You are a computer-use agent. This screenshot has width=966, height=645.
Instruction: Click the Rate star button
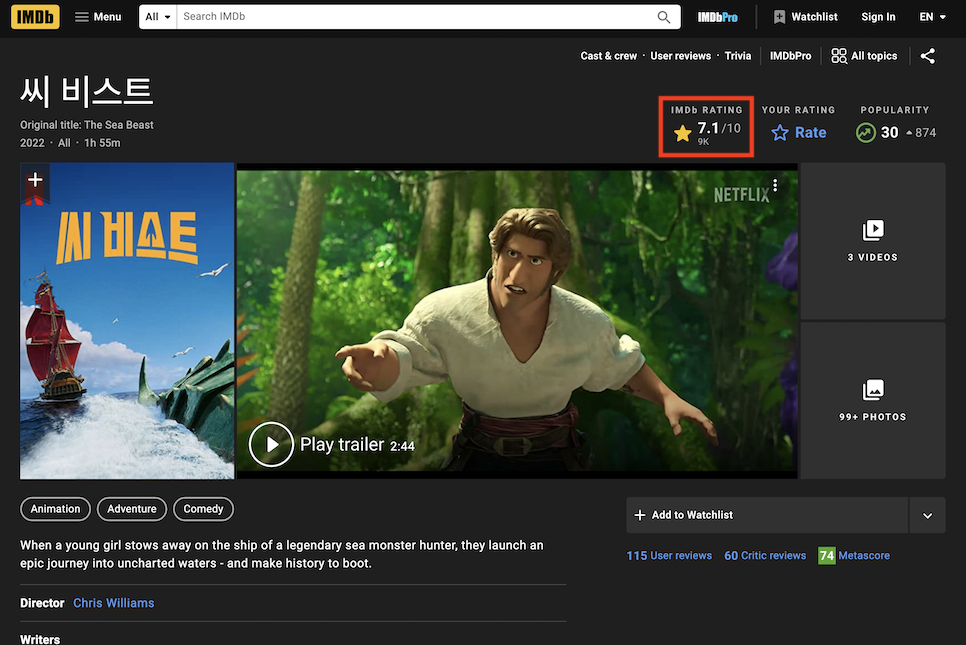(798, 132)
